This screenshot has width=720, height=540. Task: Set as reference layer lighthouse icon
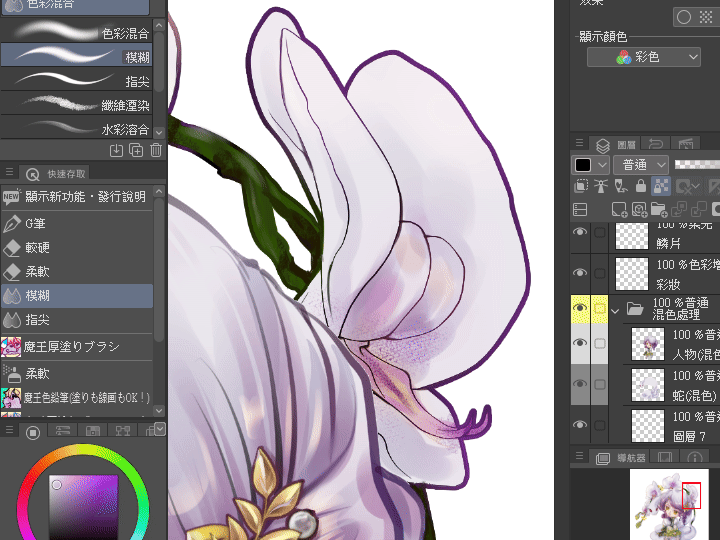coord(601,186)
